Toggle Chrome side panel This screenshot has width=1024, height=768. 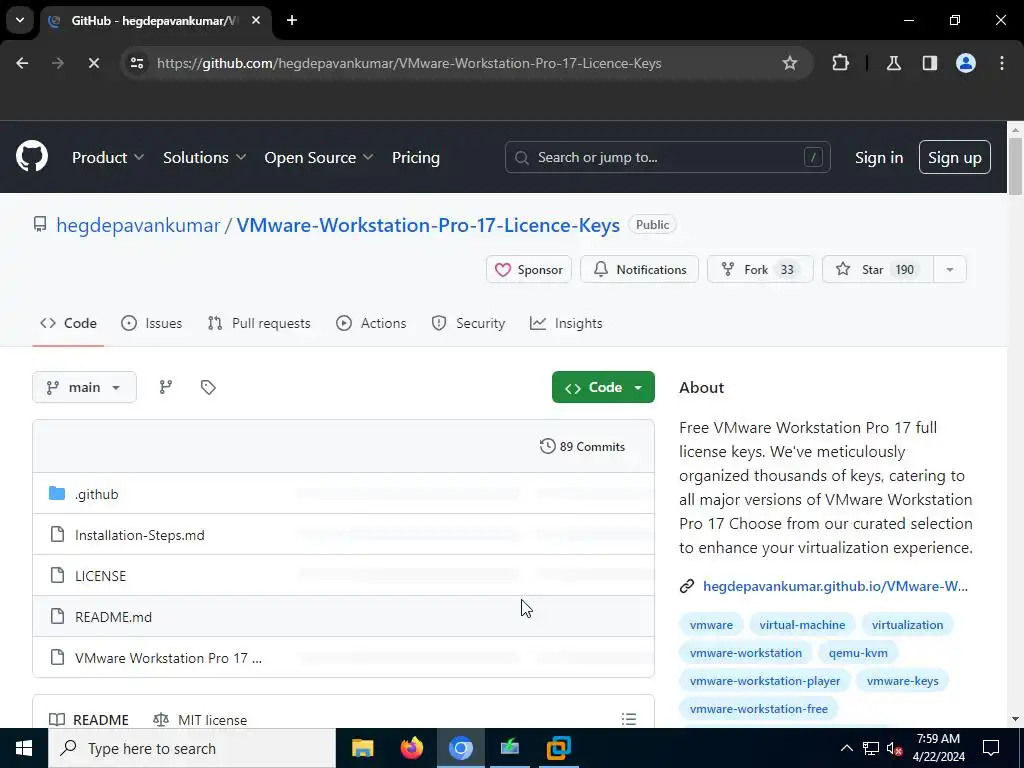[x=929, y=63]
